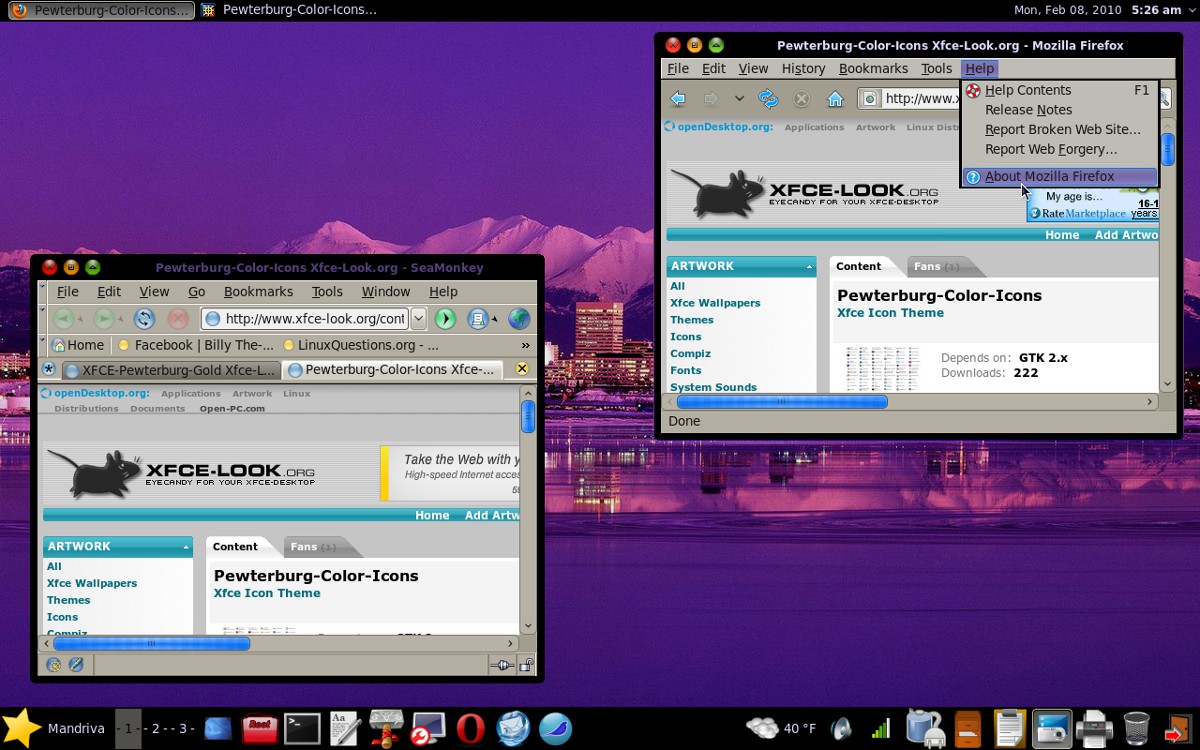
Task: Click the weather 40 °F applet
Action: coord(781,728)
